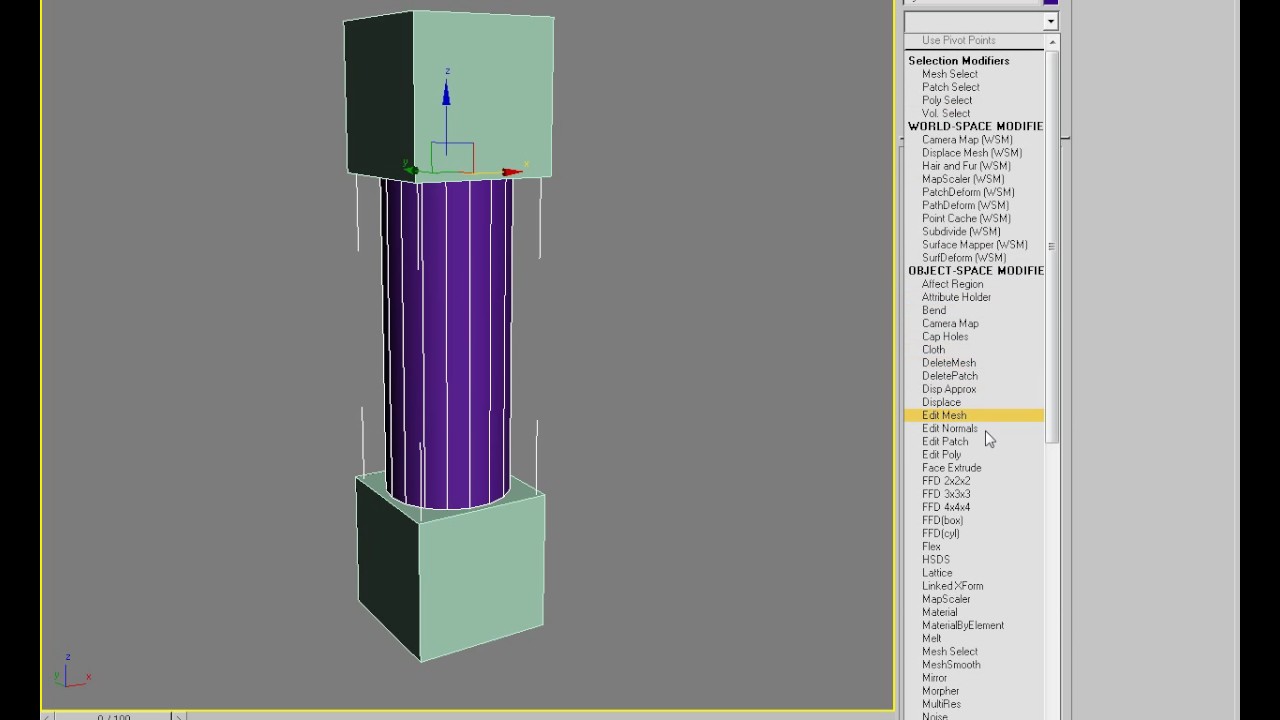Apply Hair and Fur (WSM)

pos(965,166)
